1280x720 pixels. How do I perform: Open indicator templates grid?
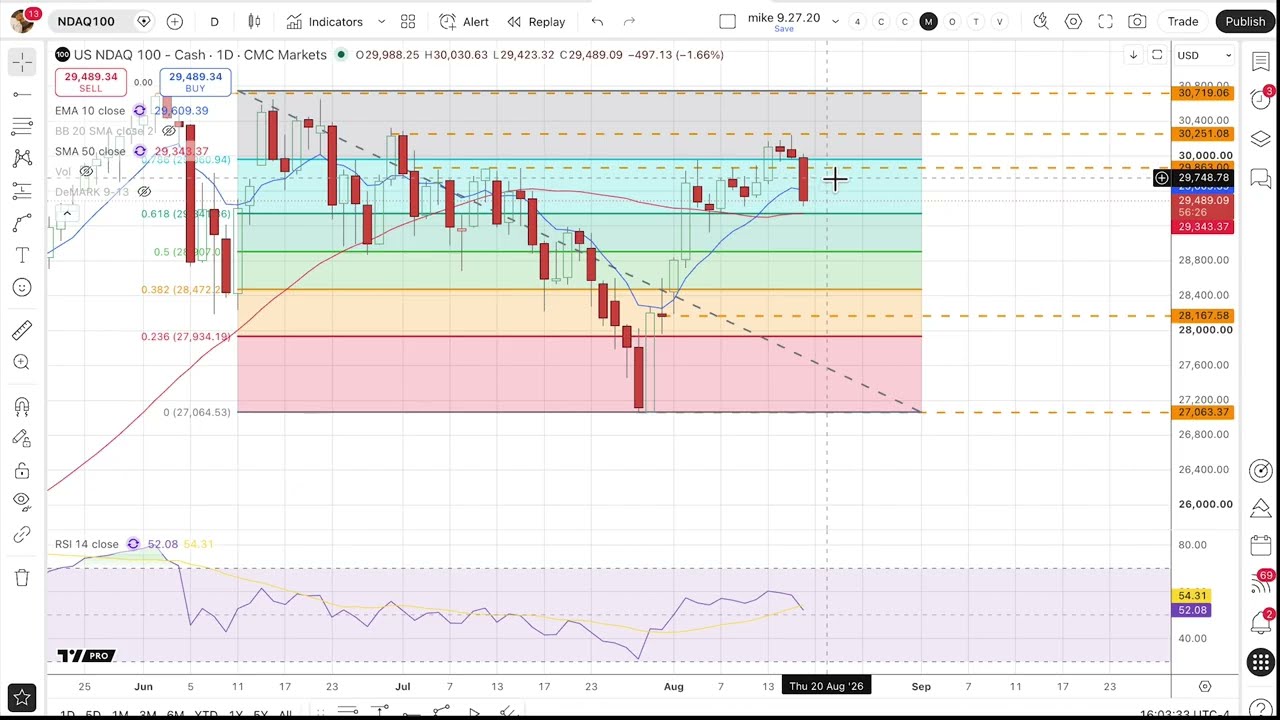[x=408, y=21]
